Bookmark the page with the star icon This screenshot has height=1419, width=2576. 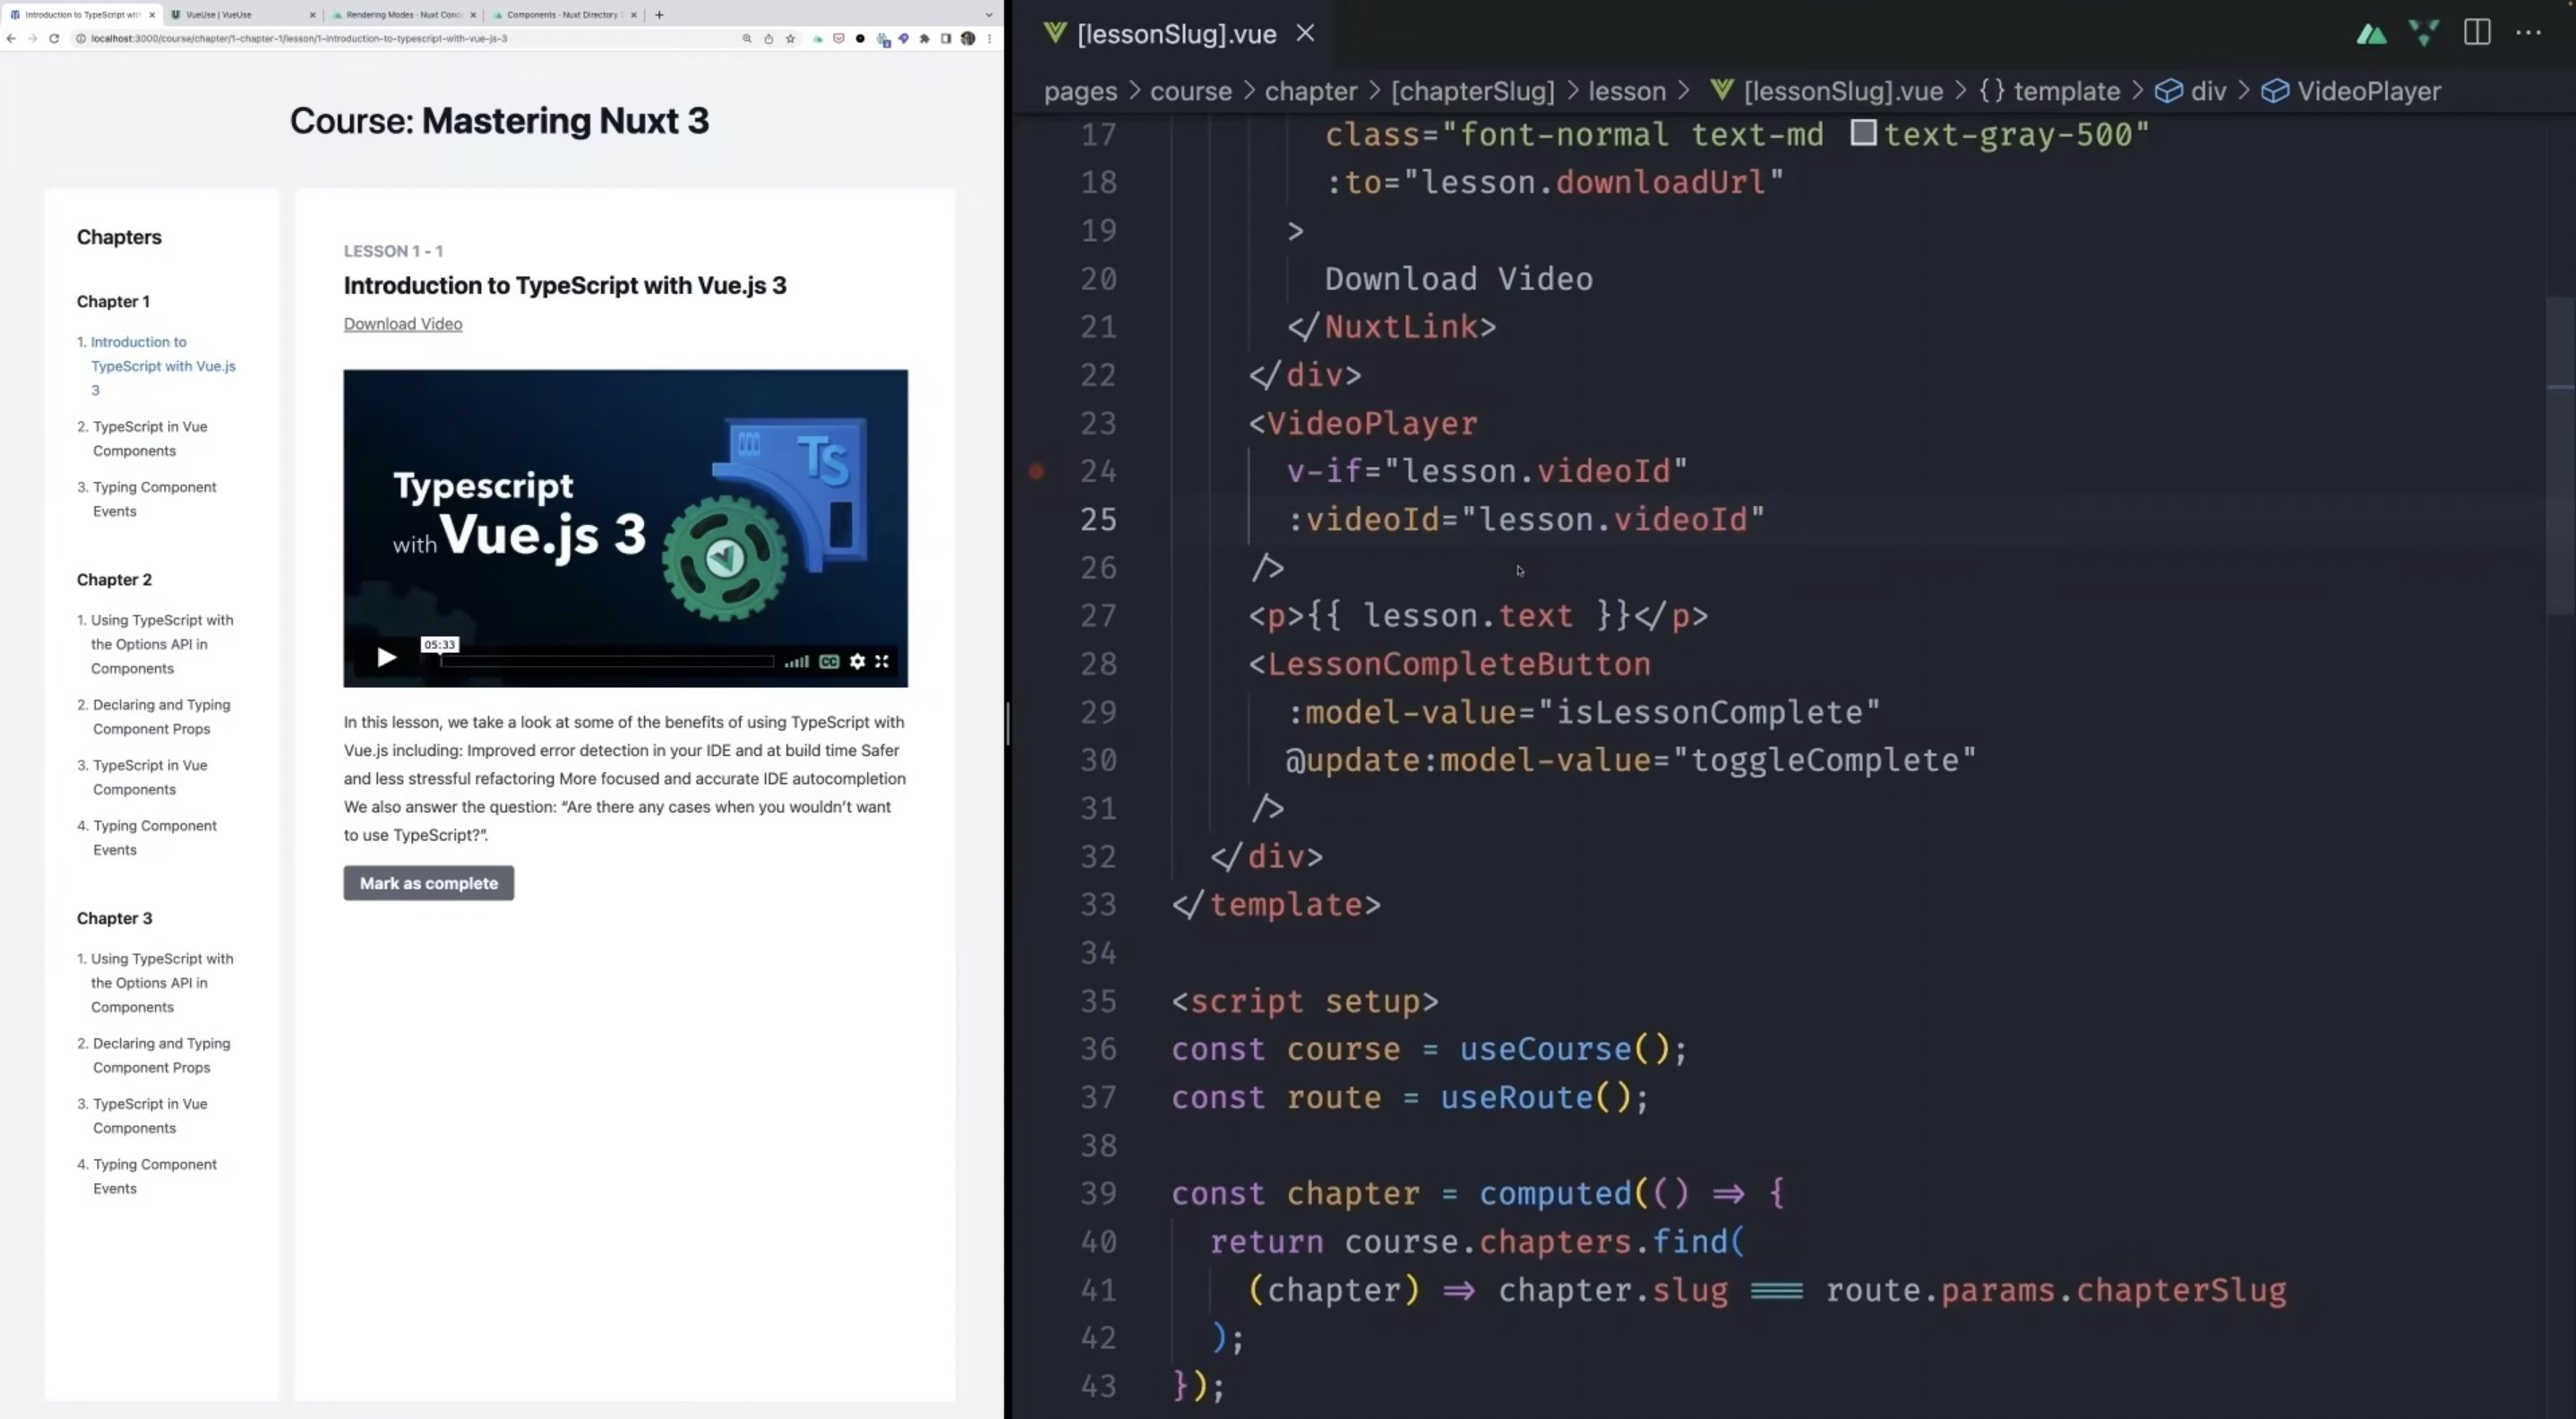(790, 40)
